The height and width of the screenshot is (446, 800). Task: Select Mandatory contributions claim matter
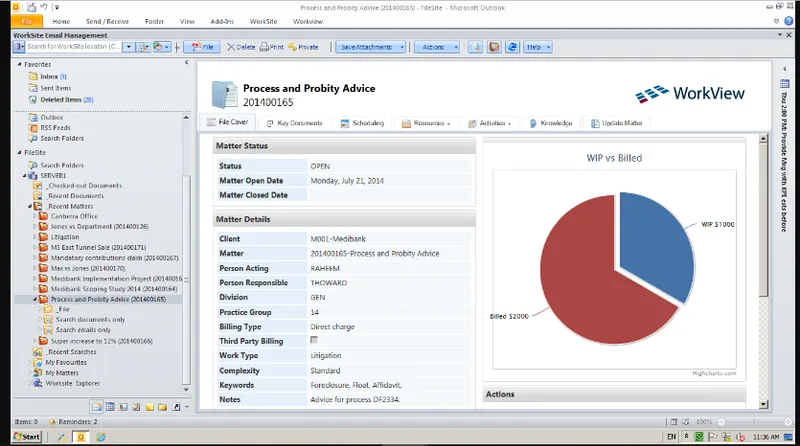click(x=109, y=258)
